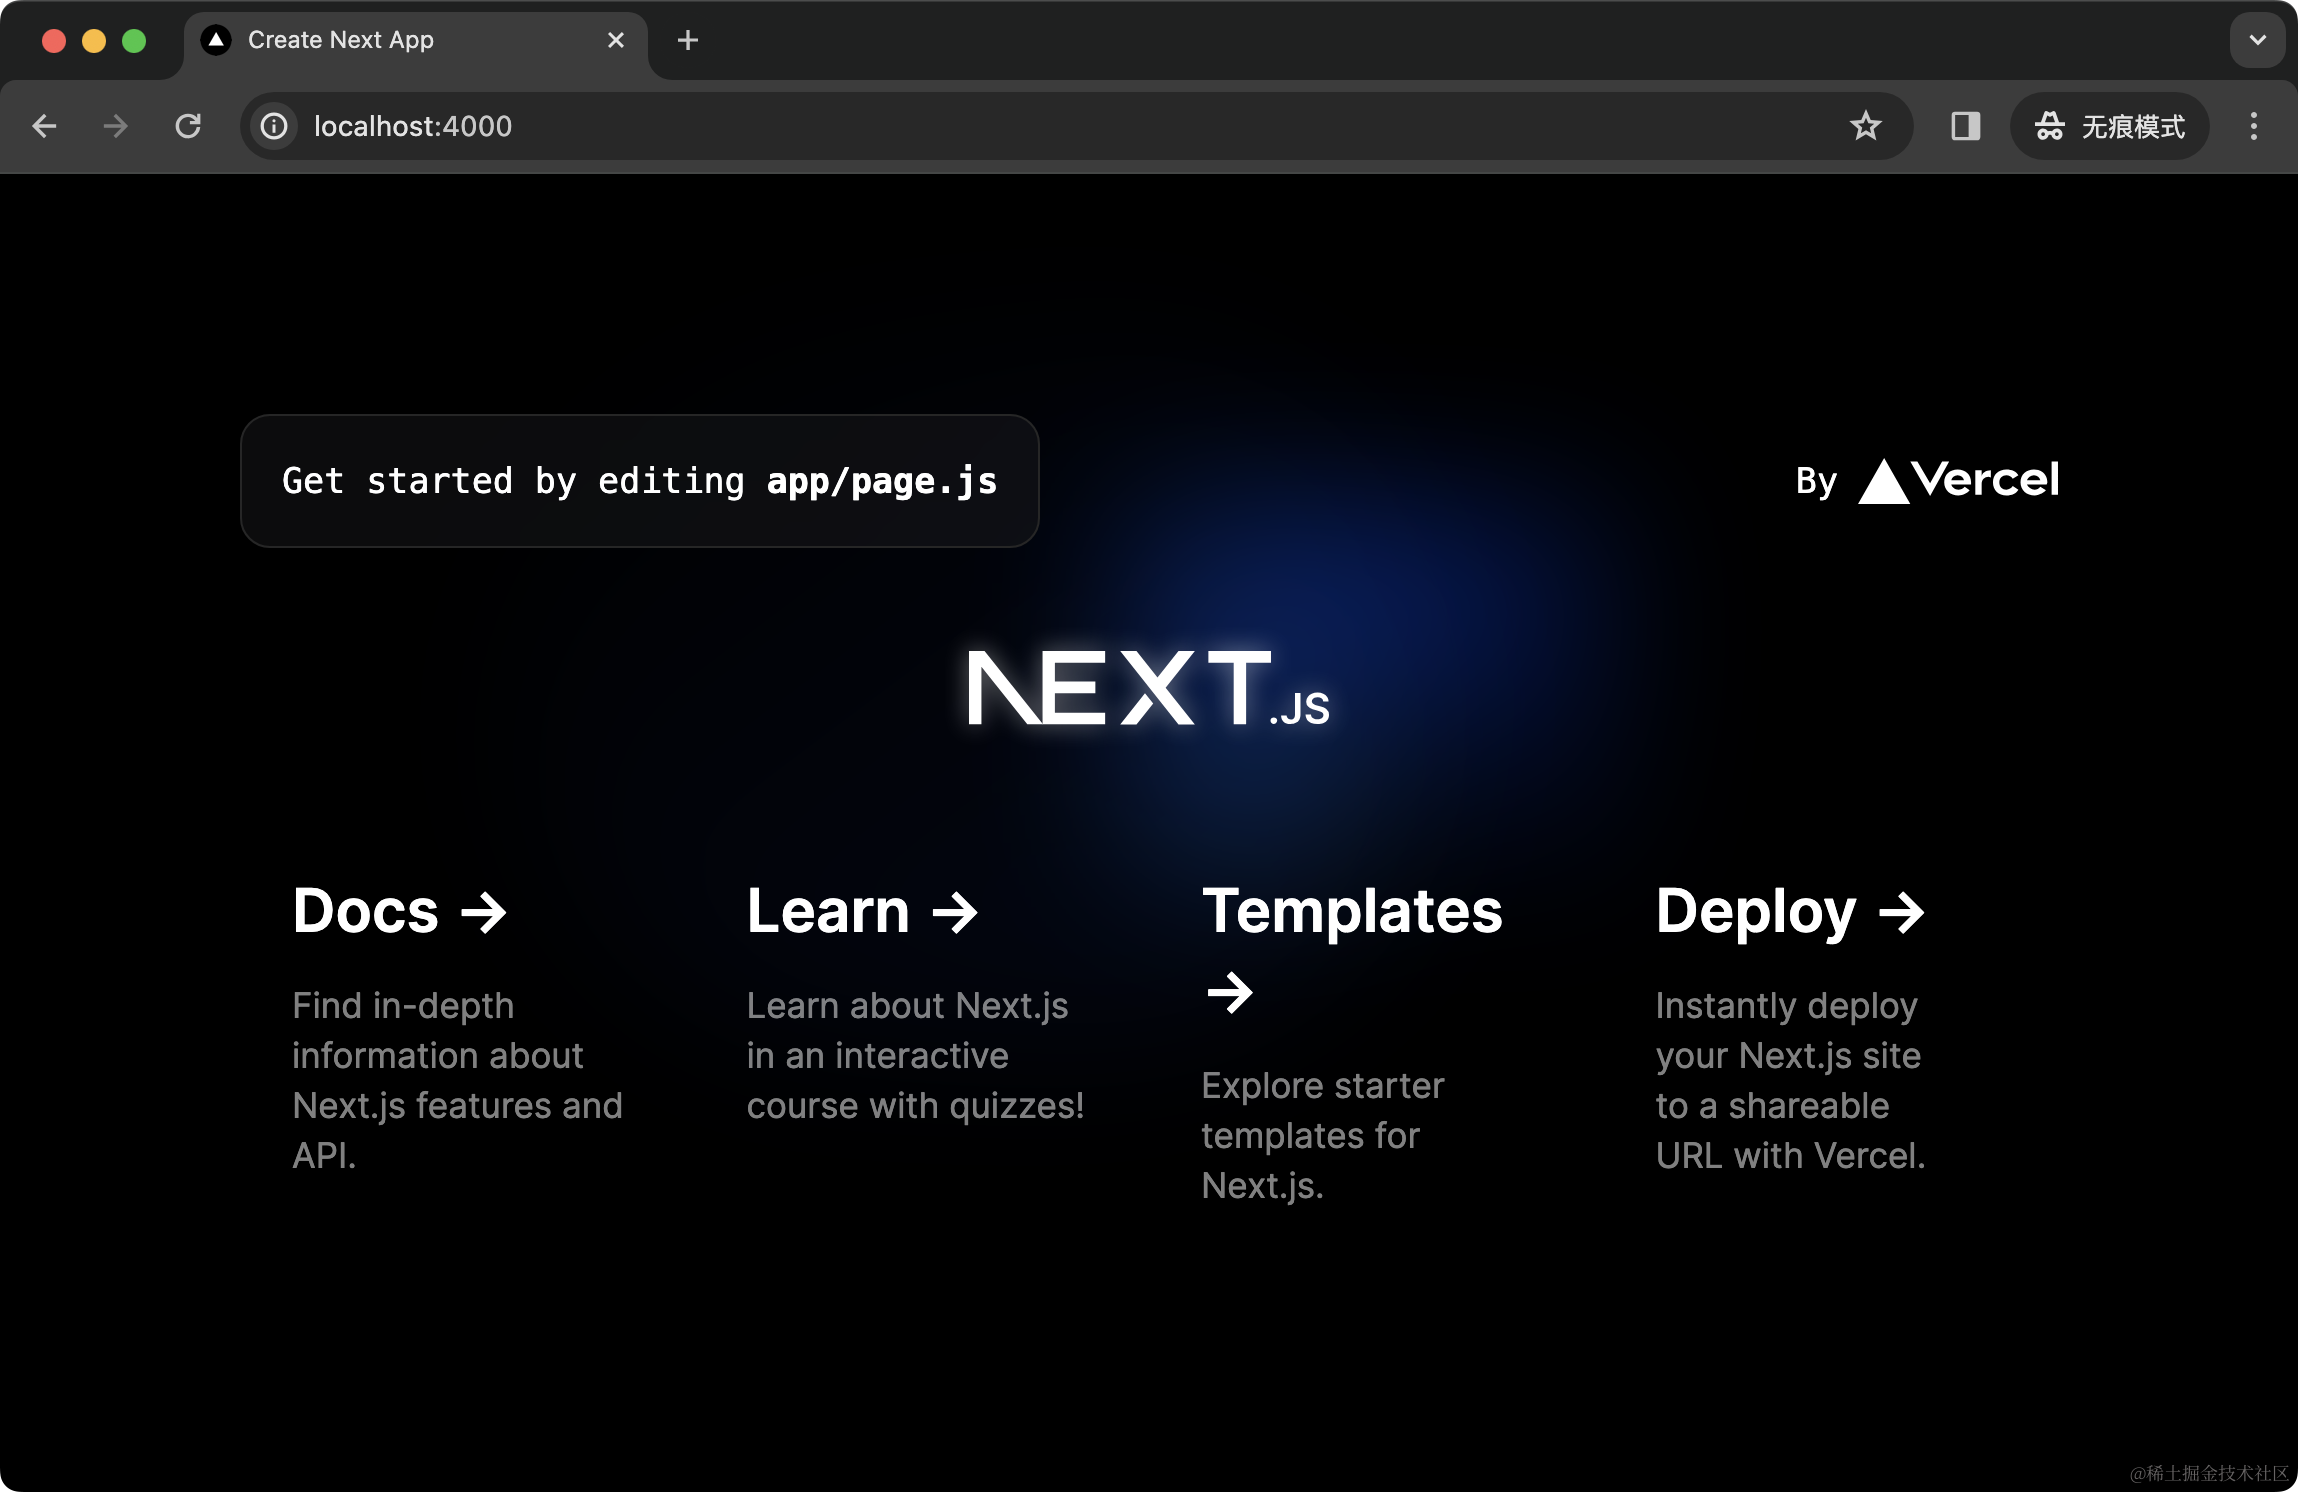Click the browser forward arrow
The width and height of the screenshot is (2298, 1492).
pos(116,126)
